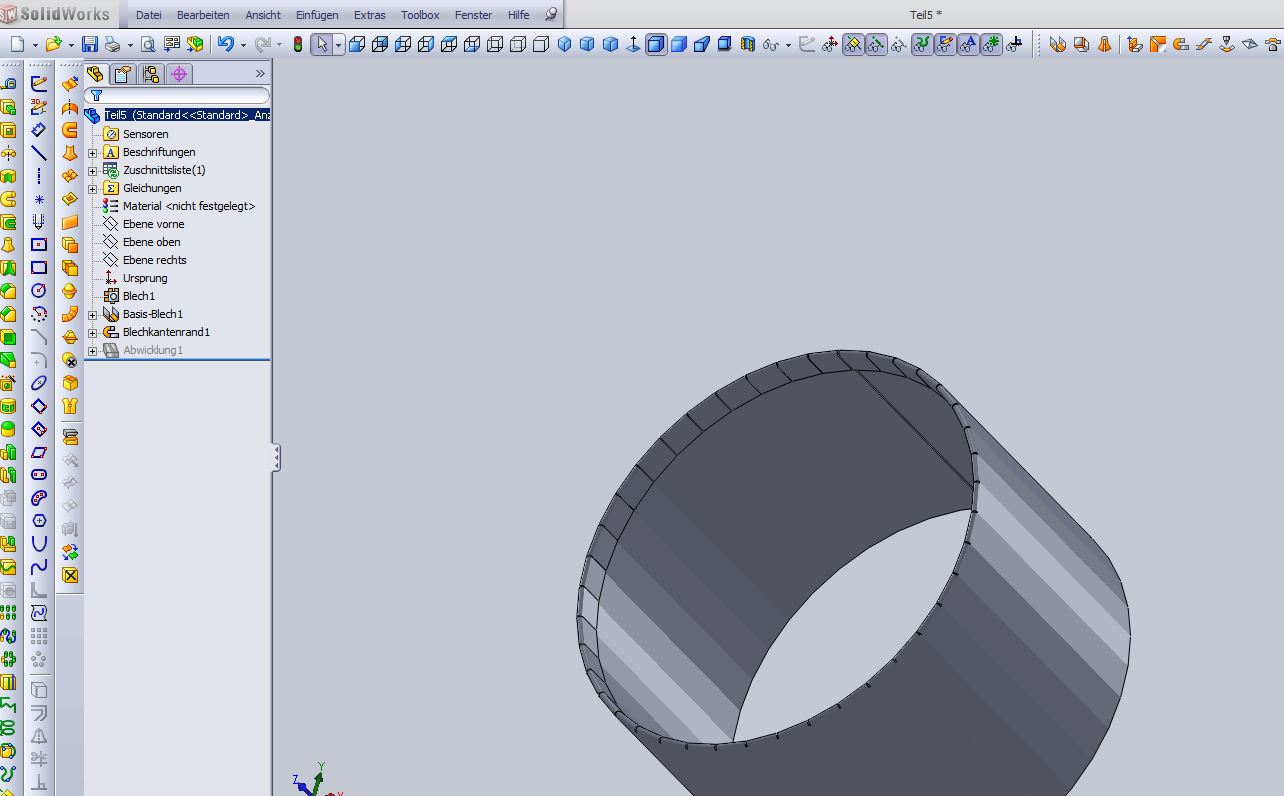
Task: Click the panel expand double-chevron button
Action: [260, 74]
